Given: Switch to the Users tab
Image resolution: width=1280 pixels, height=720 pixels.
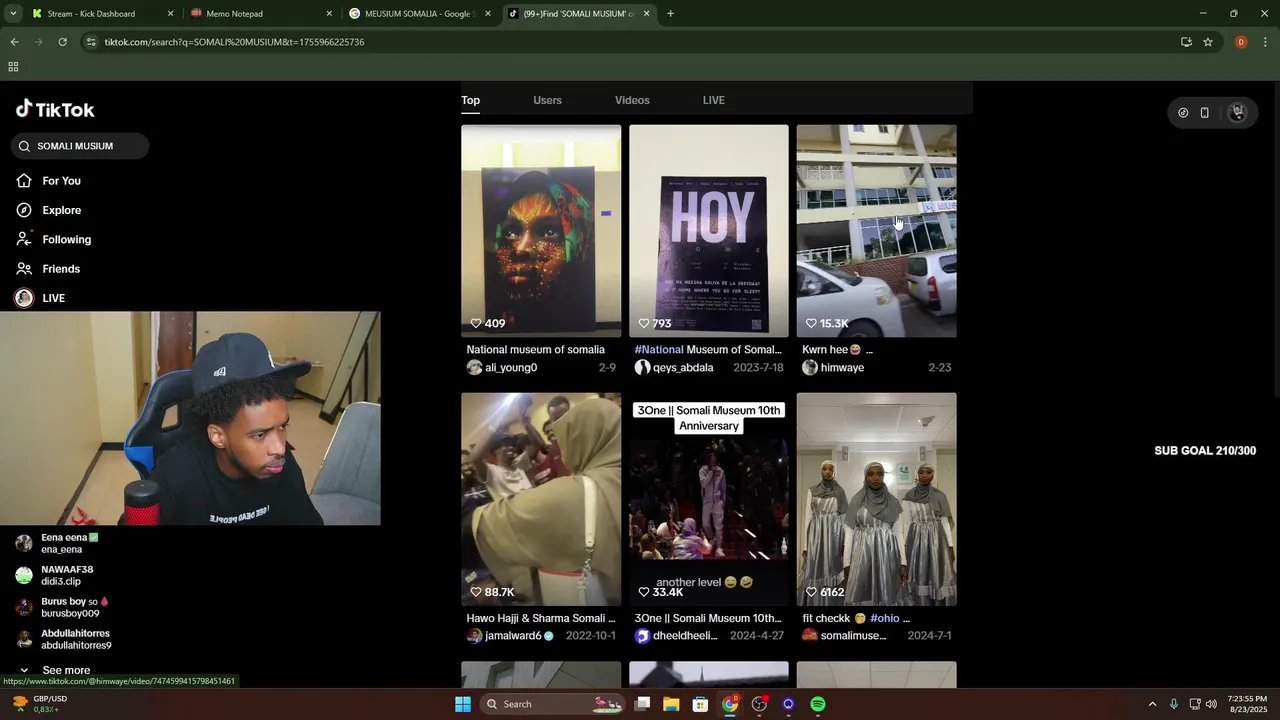Looking at the screenshot, I should pos(547,100).
